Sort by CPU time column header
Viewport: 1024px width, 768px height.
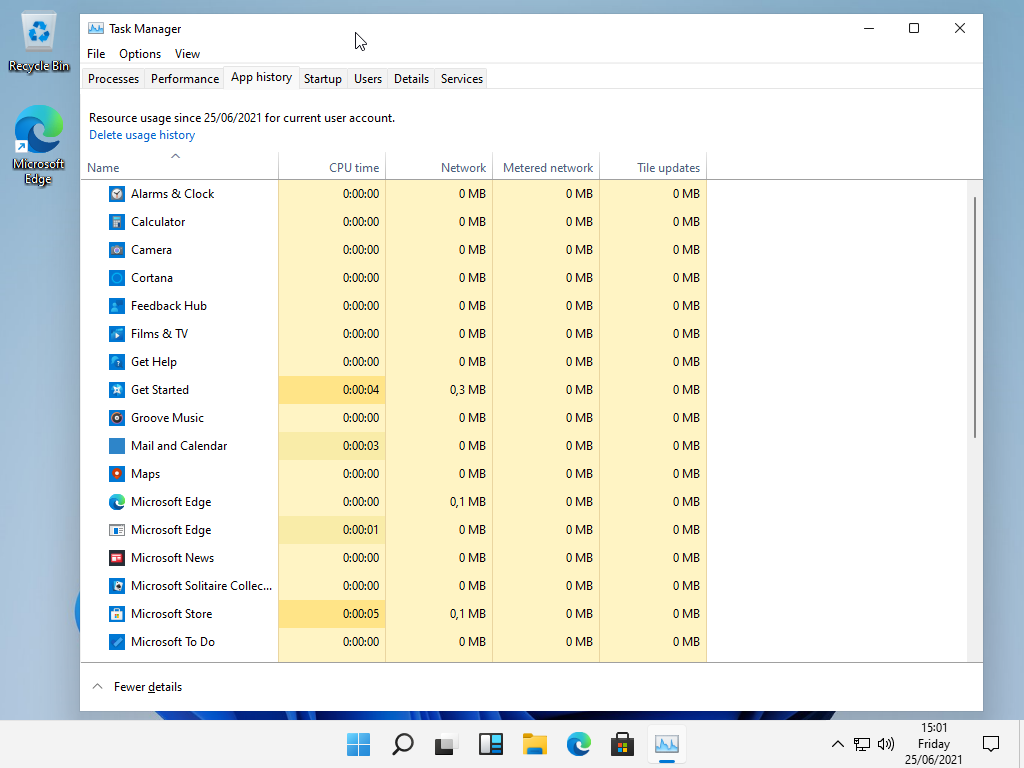coord(353,168)
